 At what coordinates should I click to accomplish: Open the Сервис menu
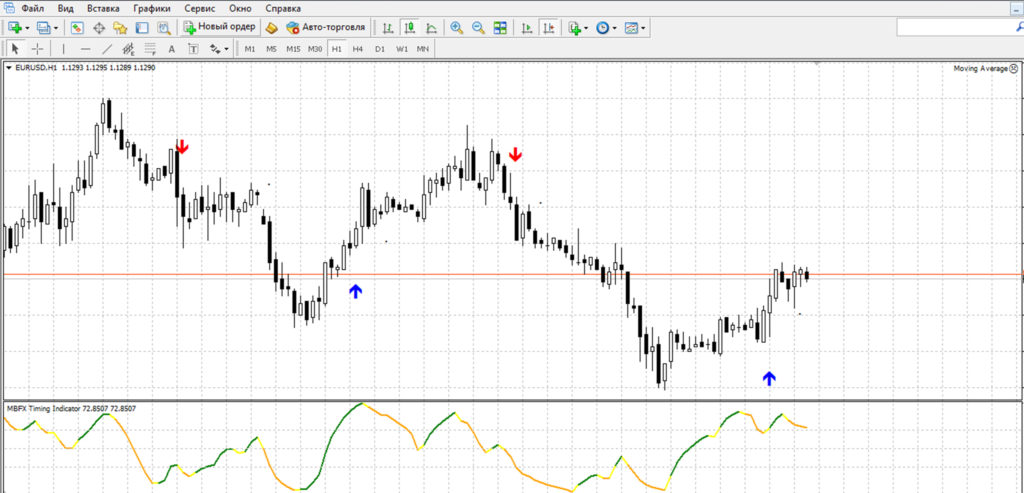200,8
